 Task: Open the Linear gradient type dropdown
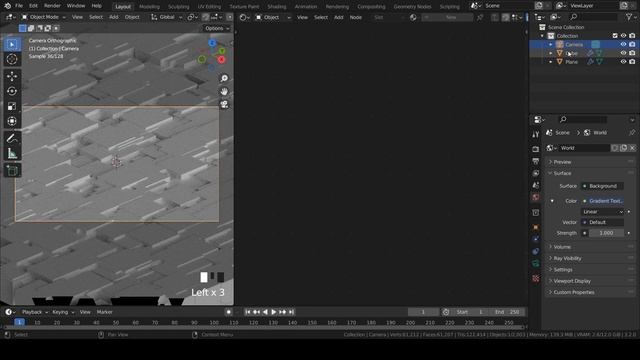pyautogui.click(x=602, y=212)
